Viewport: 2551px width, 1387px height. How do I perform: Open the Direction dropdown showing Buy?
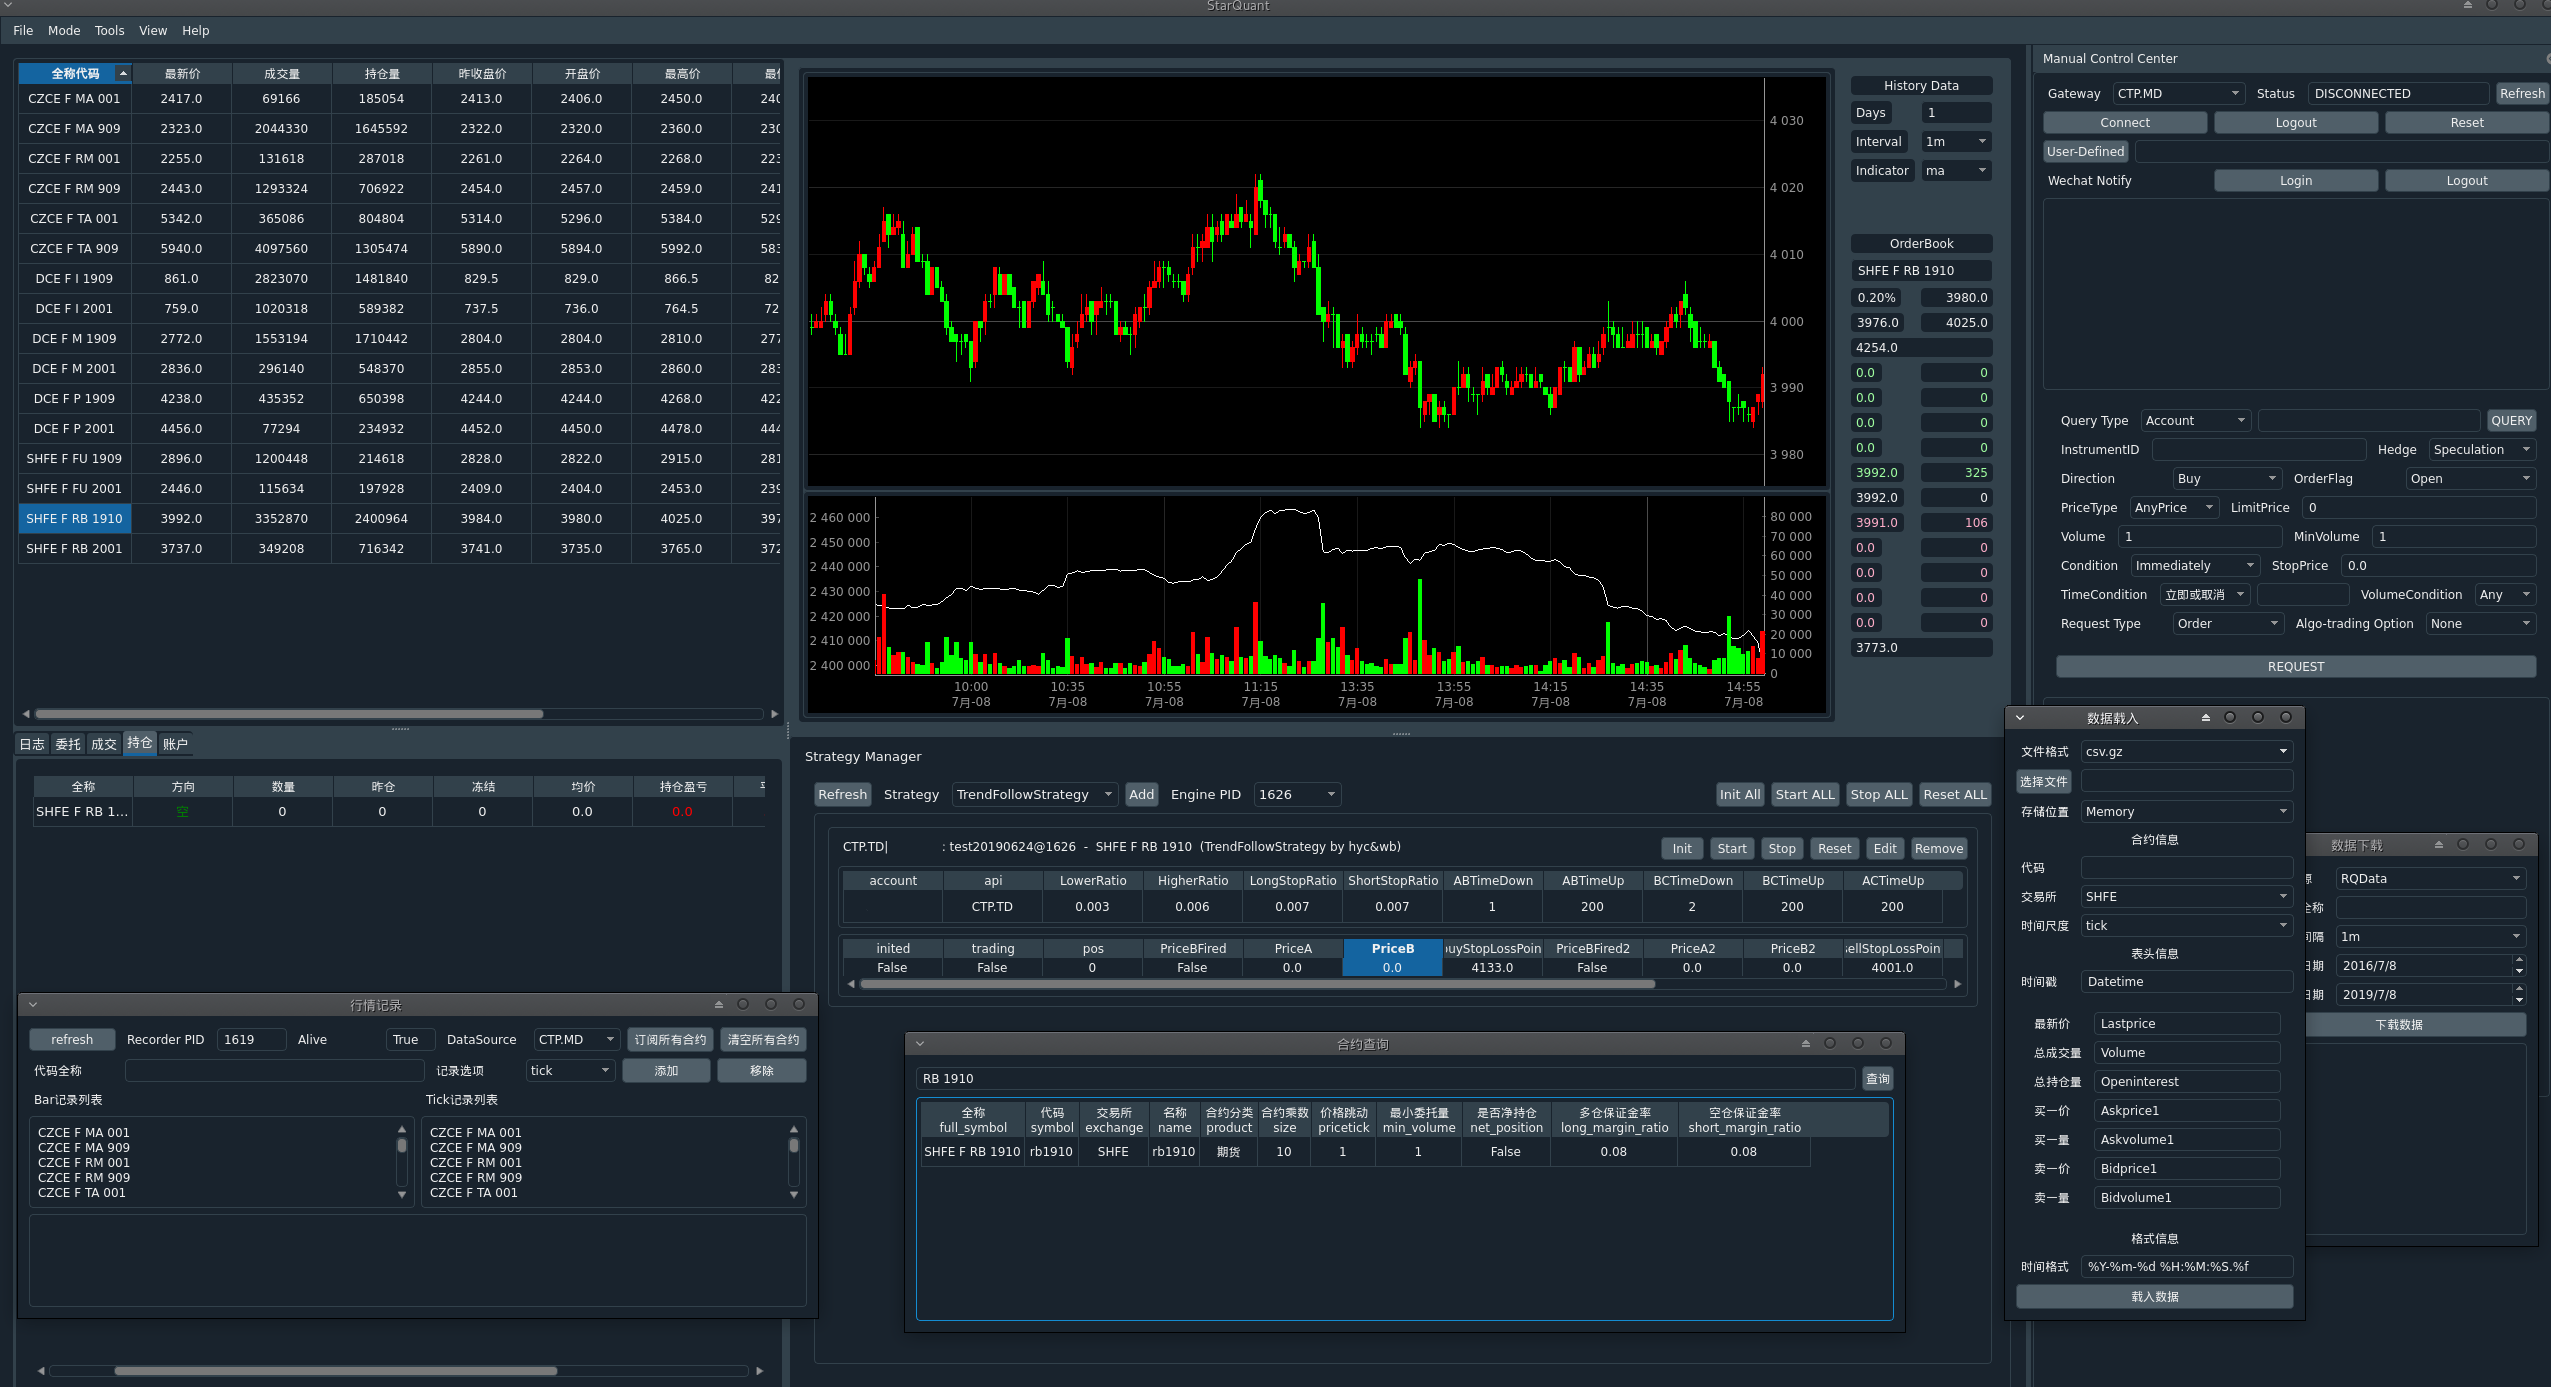tap(2225, 478)
